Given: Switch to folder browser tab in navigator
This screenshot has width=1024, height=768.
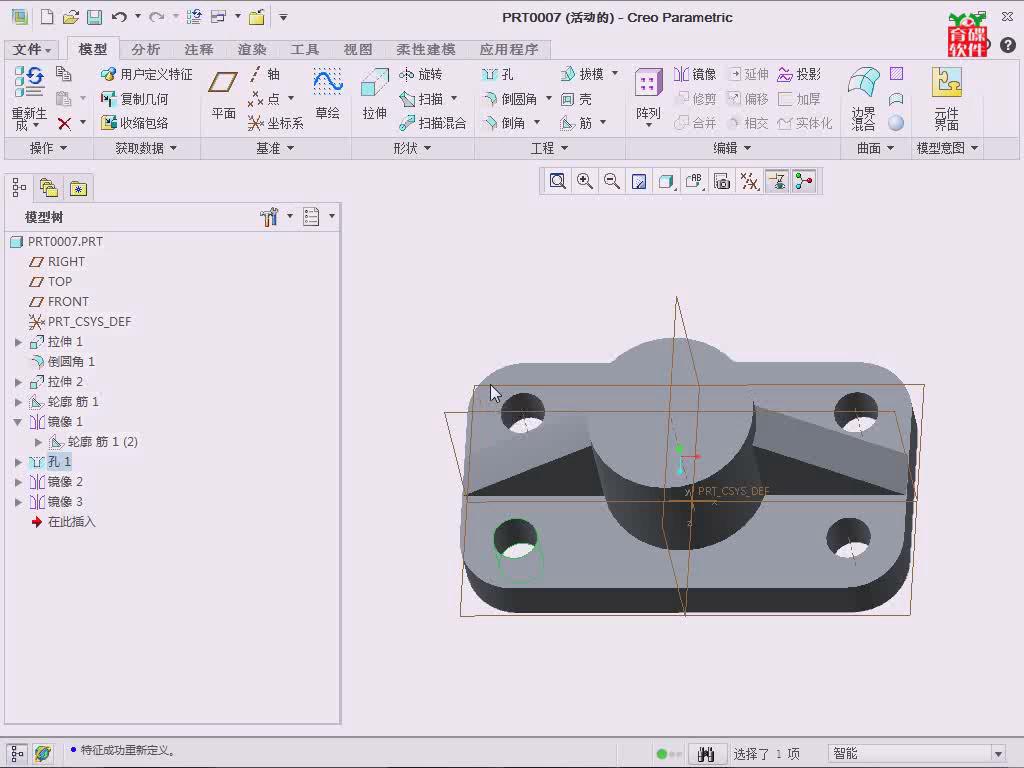Looking at the screenshot, I should [49, 188].
